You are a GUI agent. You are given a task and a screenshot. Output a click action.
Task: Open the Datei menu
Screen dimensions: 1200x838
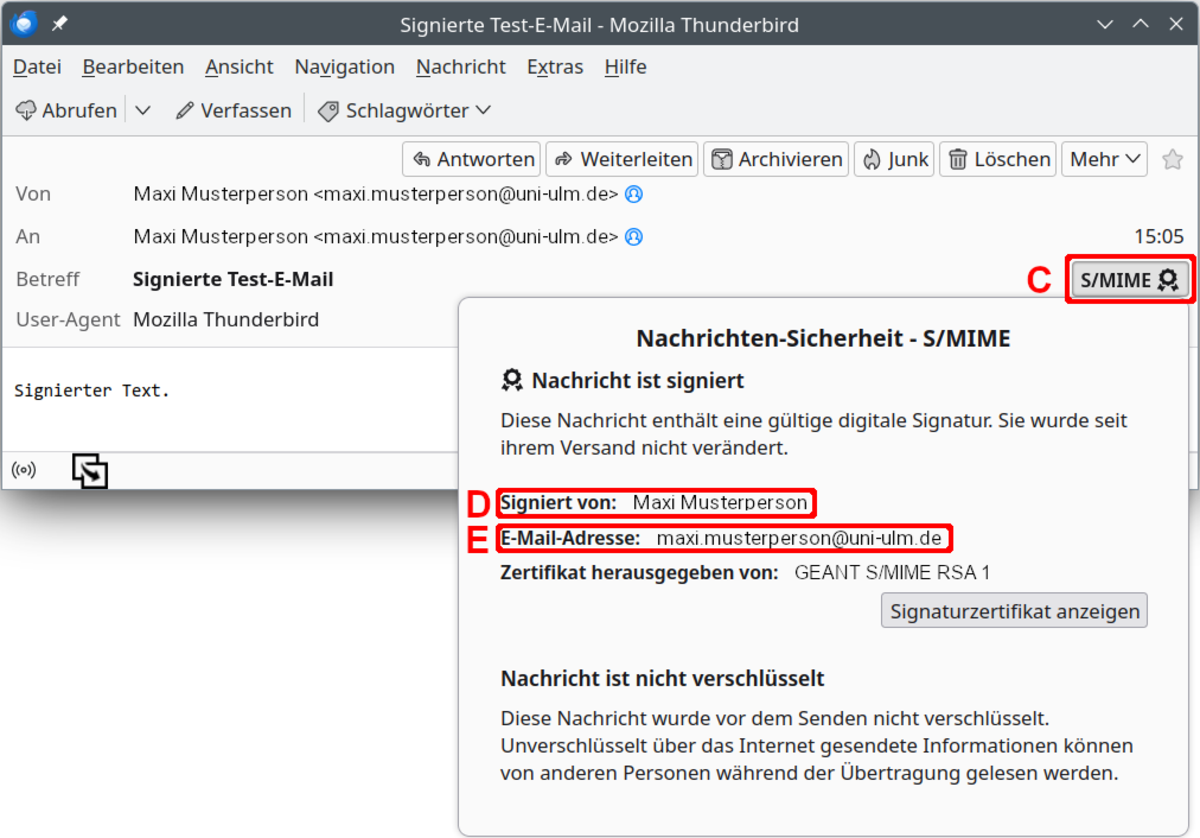[37, 67]
